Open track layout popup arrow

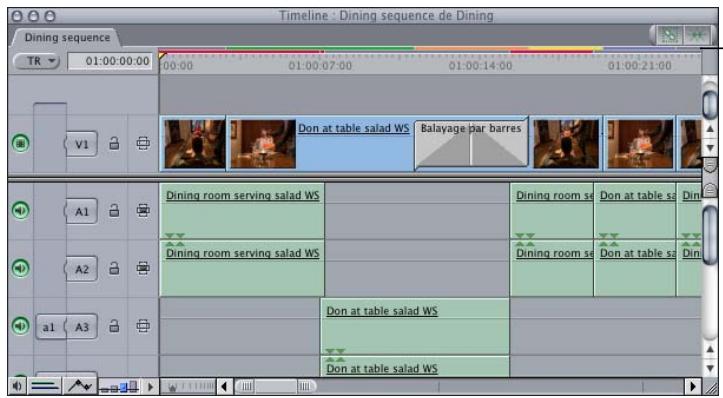[x=150, y=386]
